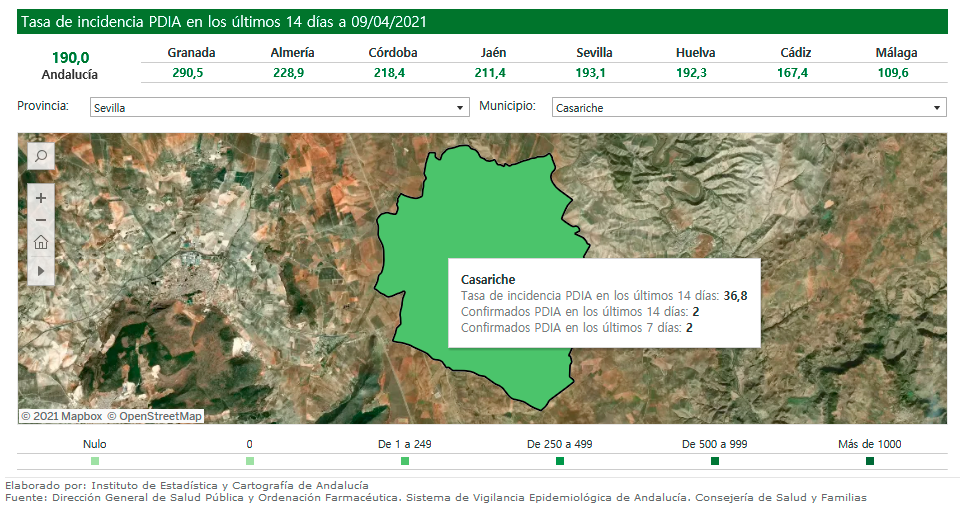Reset map to home view

(41, 243)
